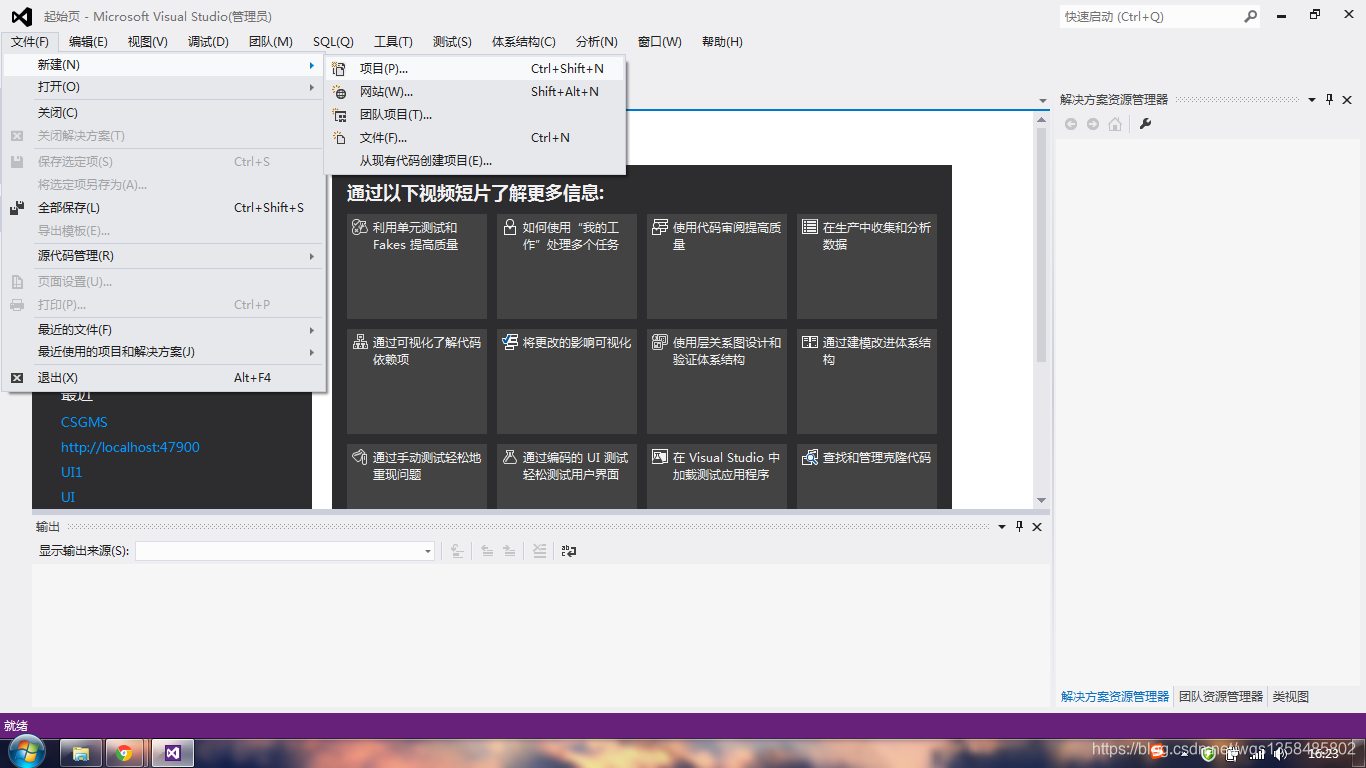This screenshot has width=1366, height=768.
Task: Click the start page scrollbar down arrow
Action: (1041, 500)
